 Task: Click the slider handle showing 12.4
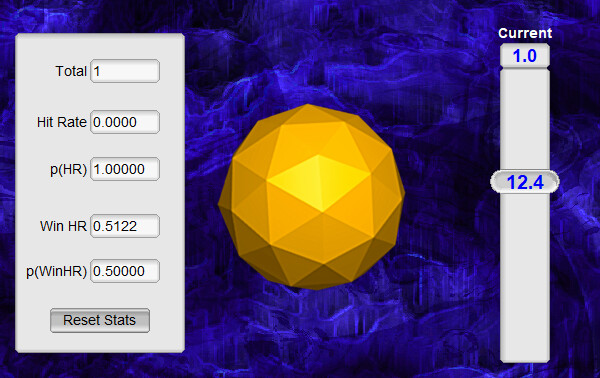click(525, 182)
